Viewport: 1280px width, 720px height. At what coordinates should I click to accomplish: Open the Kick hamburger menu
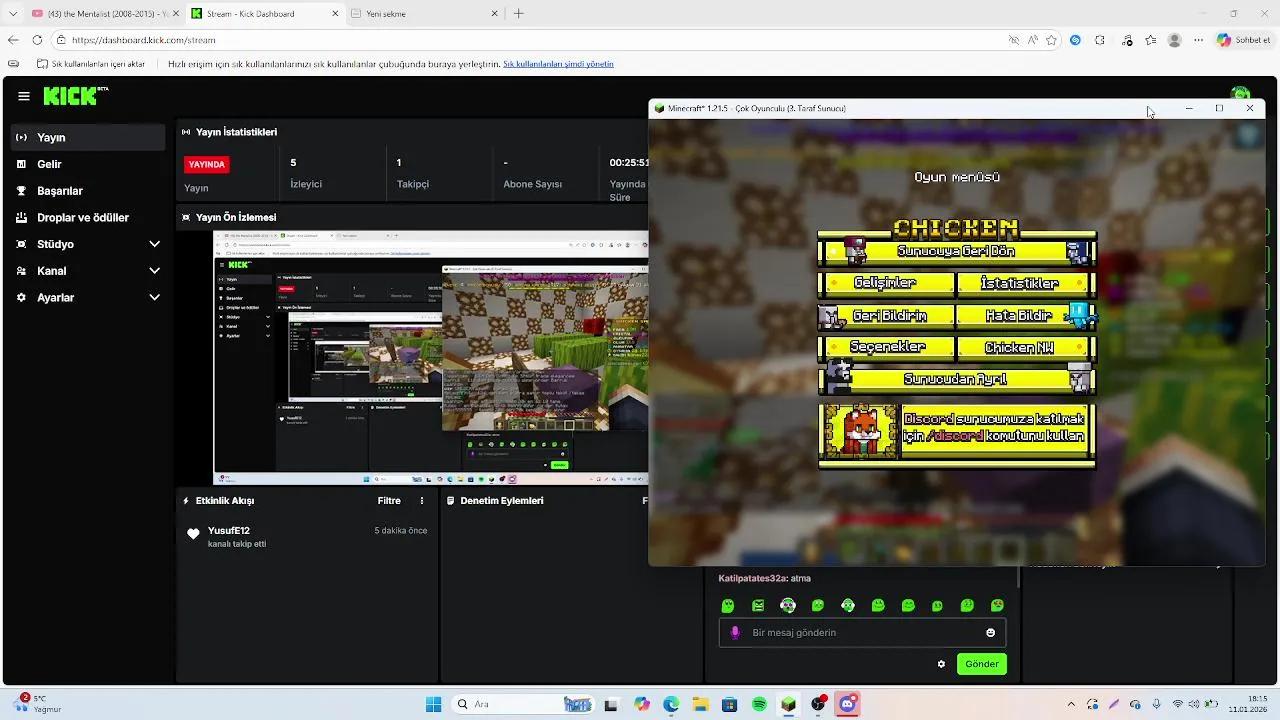click(x=24, y=96)
